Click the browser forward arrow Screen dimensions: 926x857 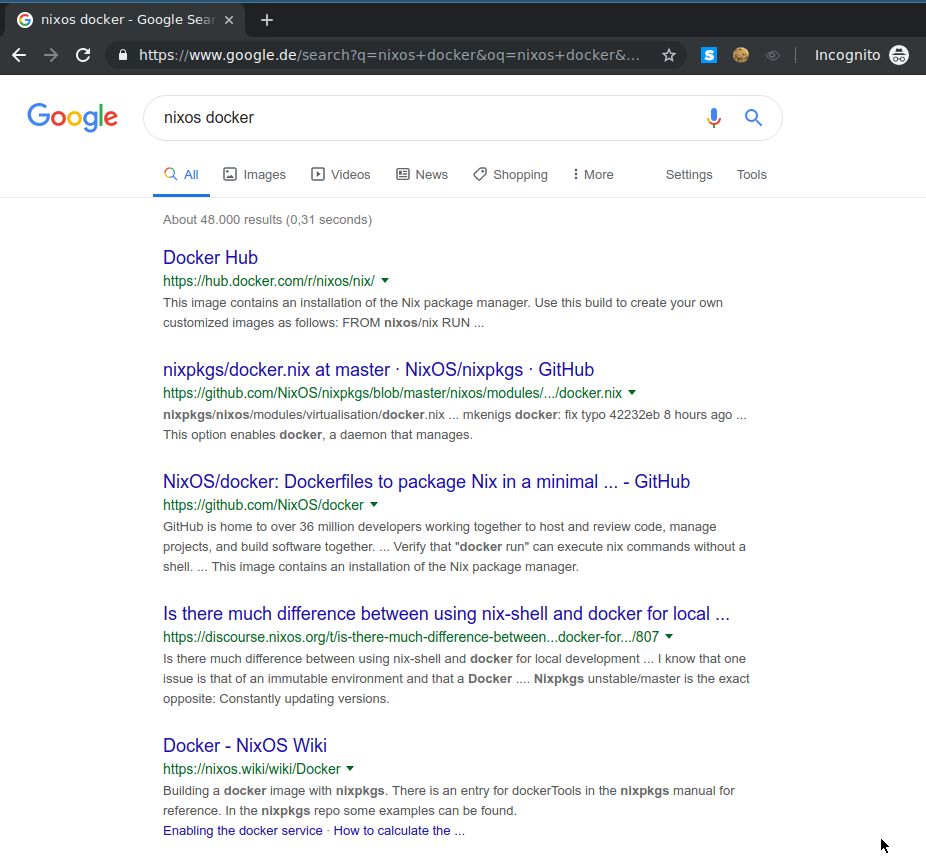(x=51, y=55)
